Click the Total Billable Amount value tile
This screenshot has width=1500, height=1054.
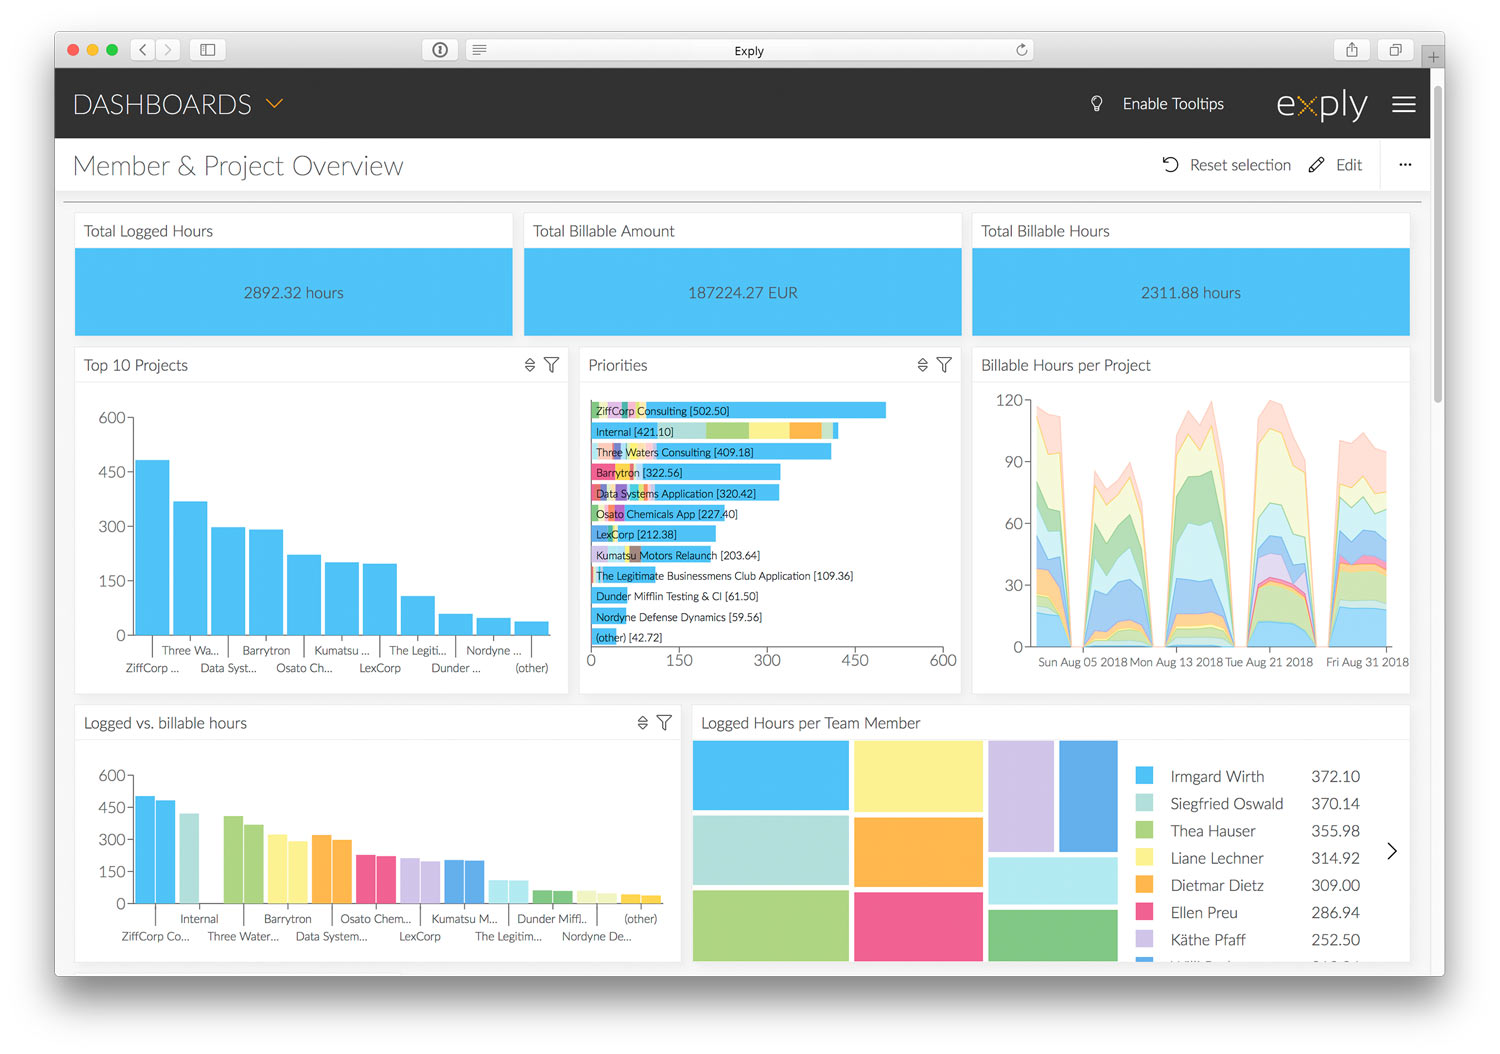(x=742, y=292)
